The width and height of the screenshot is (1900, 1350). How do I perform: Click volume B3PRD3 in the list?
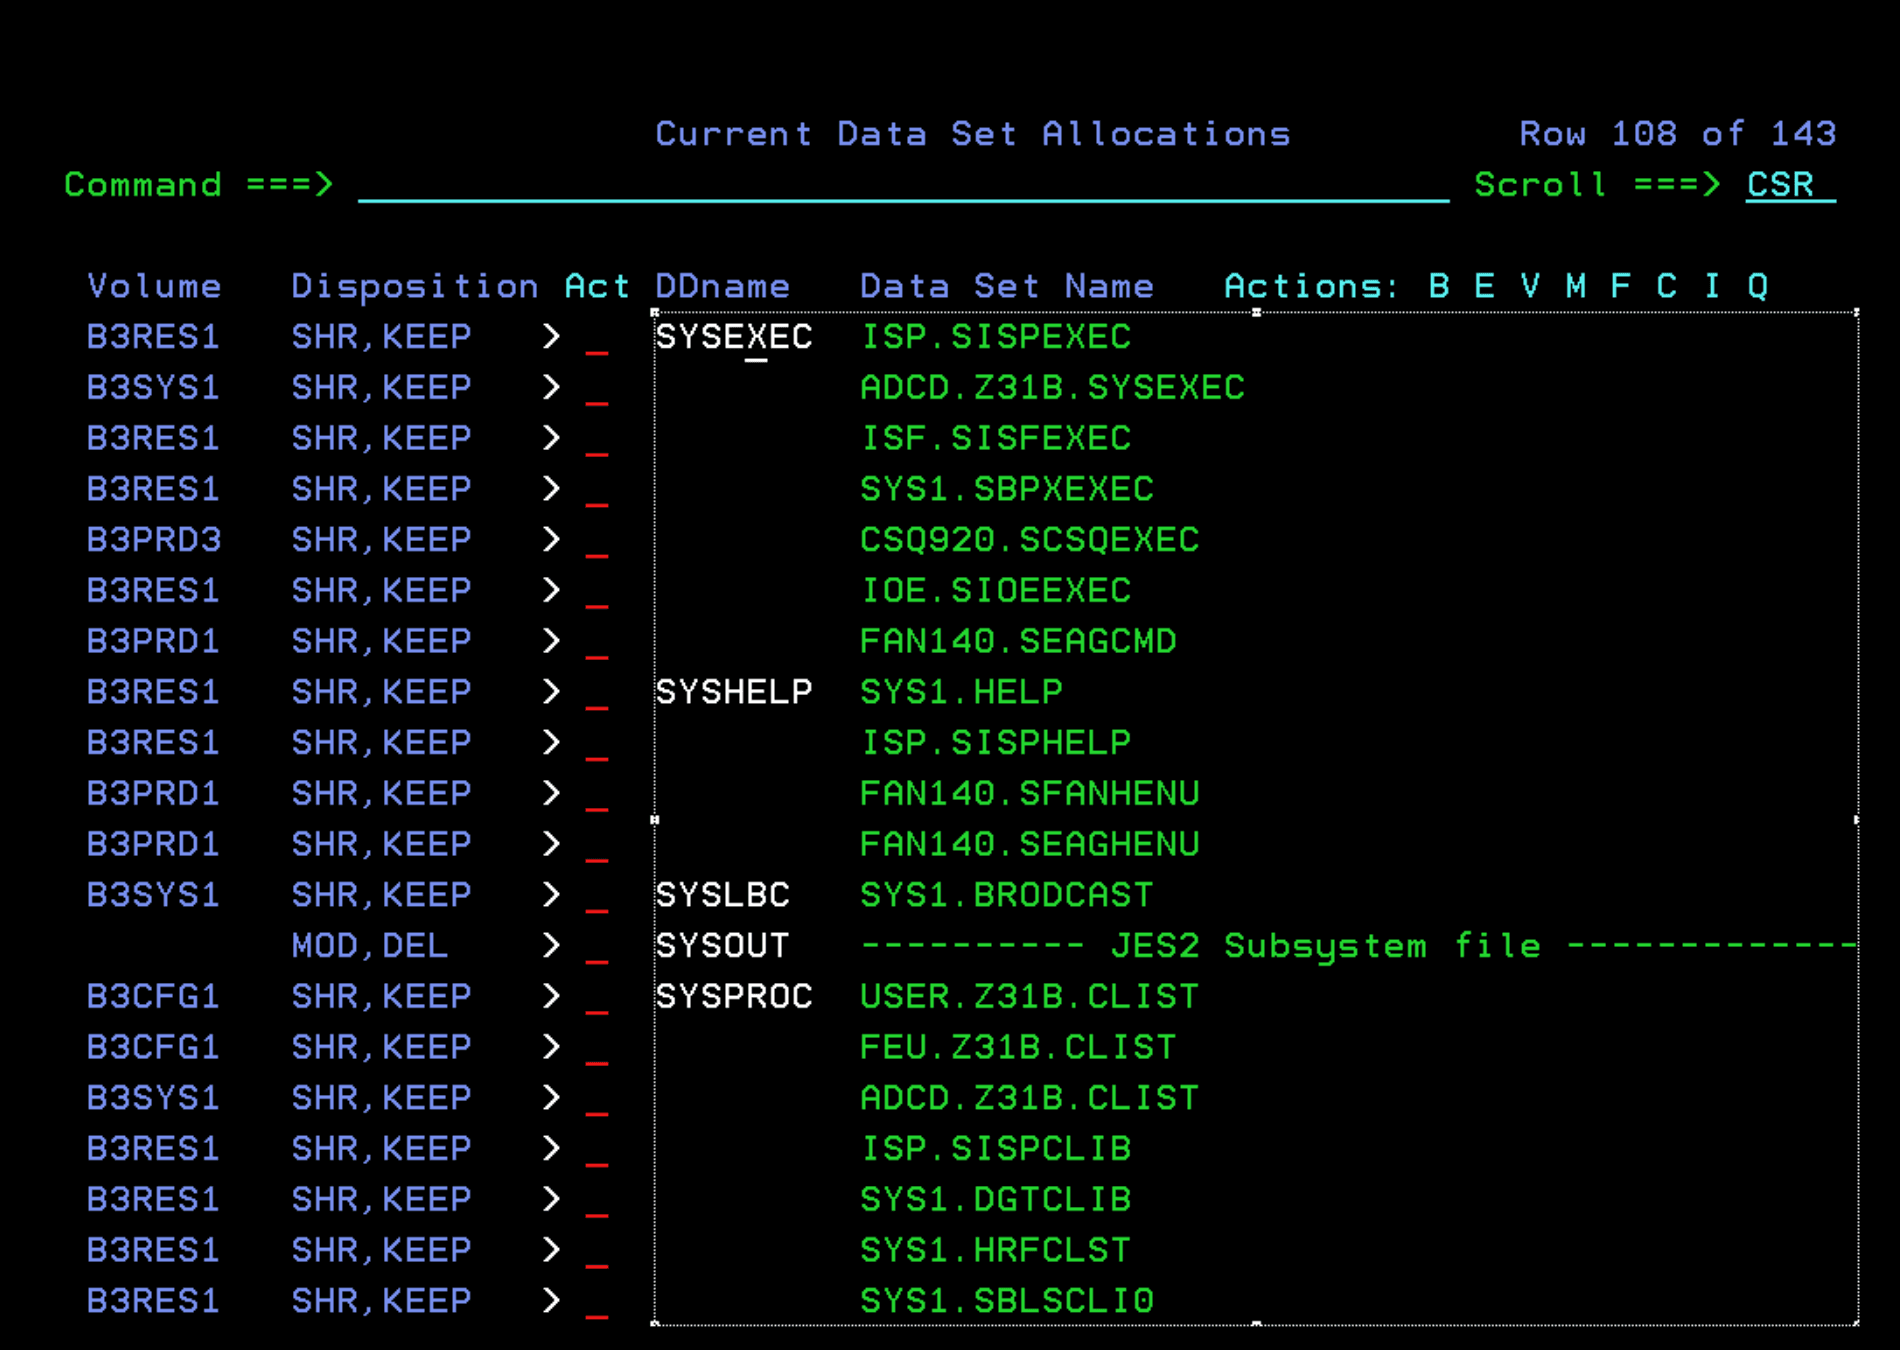pos(154,541)
